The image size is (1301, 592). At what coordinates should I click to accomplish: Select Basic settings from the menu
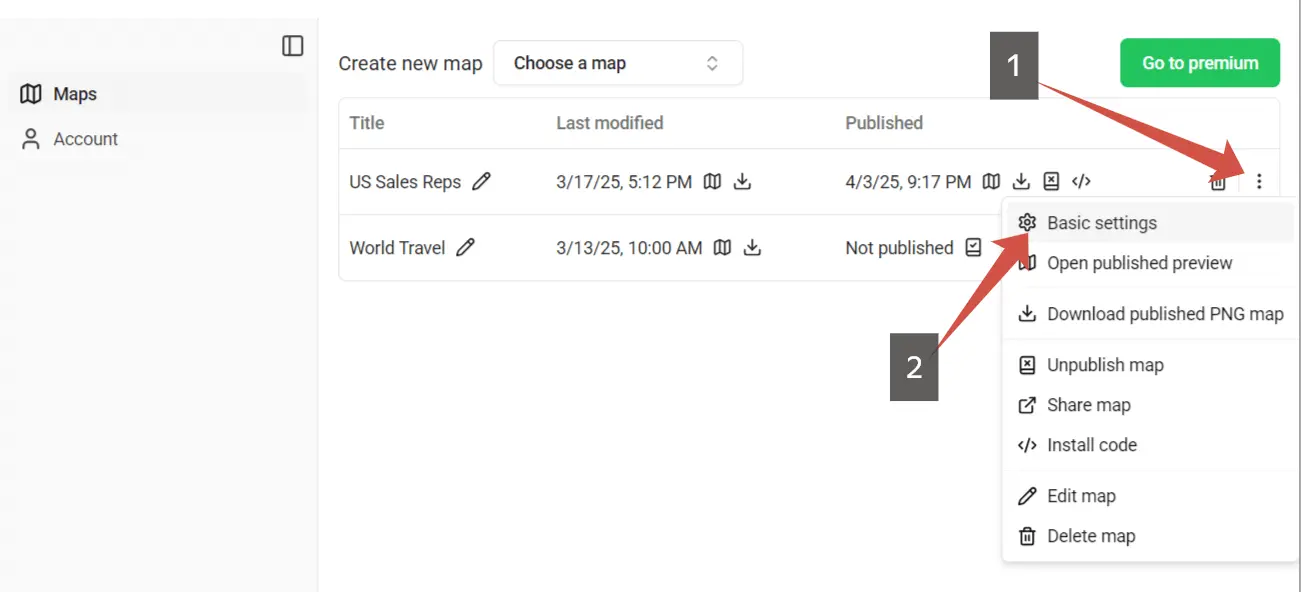click(x=1101, y=223)
